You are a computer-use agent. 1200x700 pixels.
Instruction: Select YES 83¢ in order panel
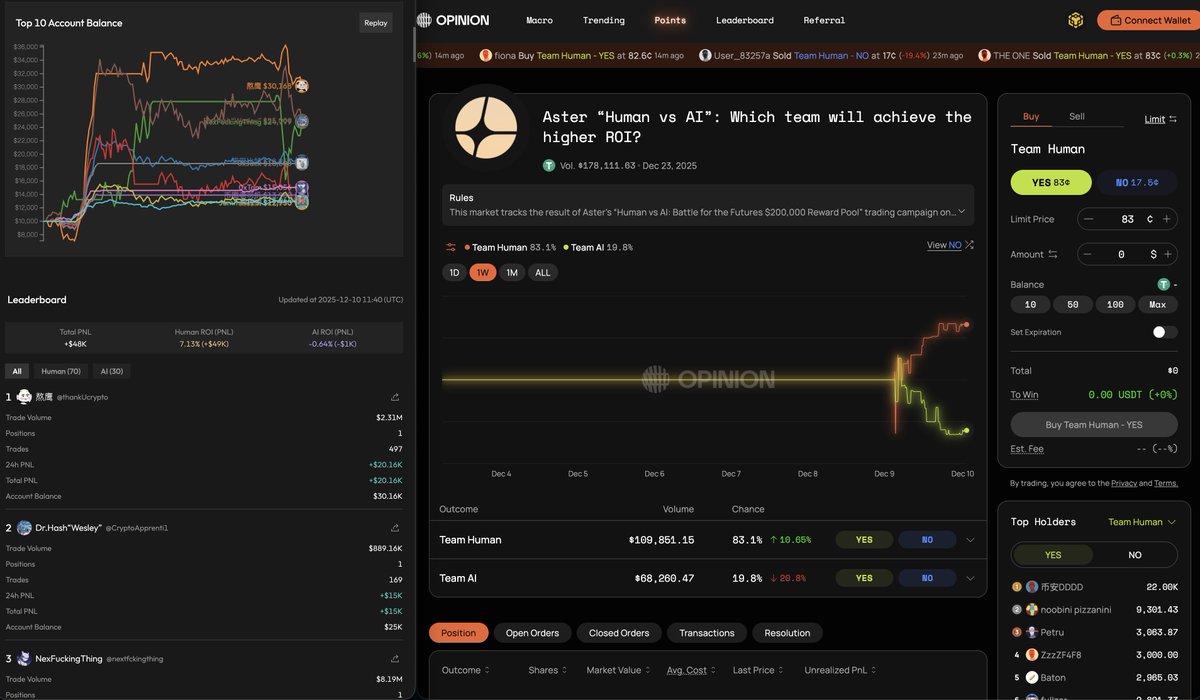[1051, 182]
